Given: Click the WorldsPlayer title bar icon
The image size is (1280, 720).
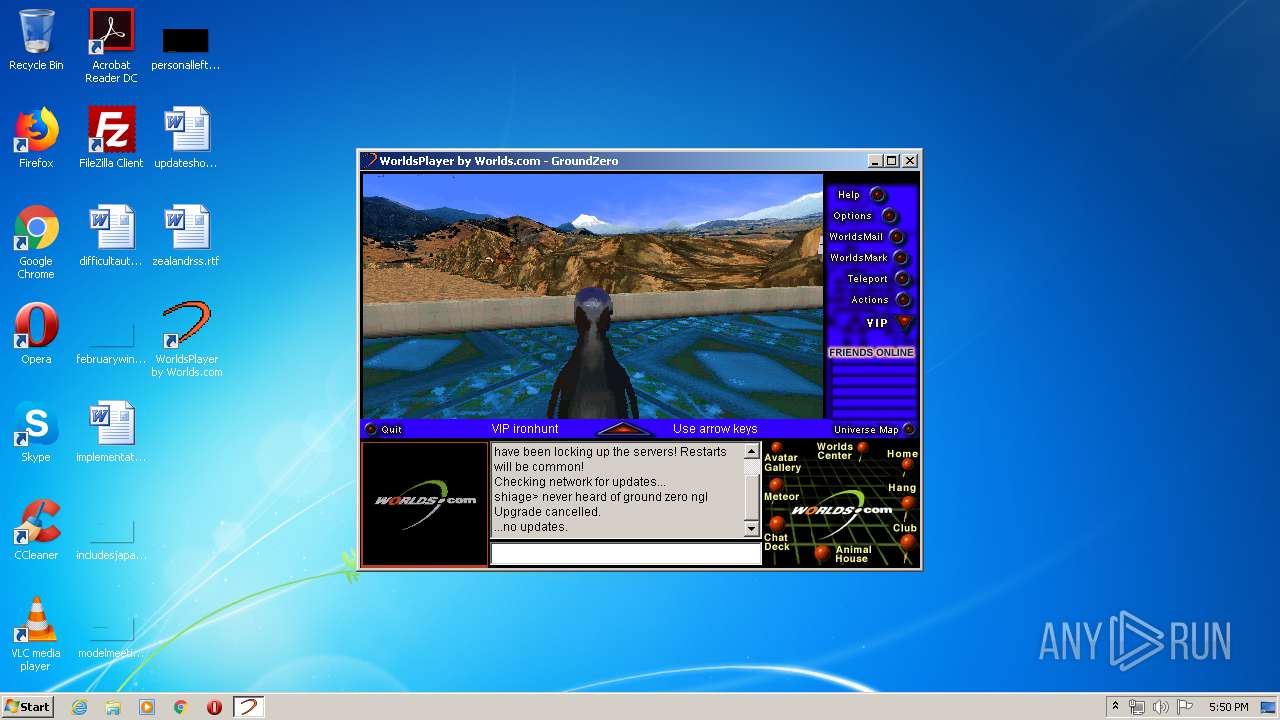Looking at the screenshot, I should (370, 160).
